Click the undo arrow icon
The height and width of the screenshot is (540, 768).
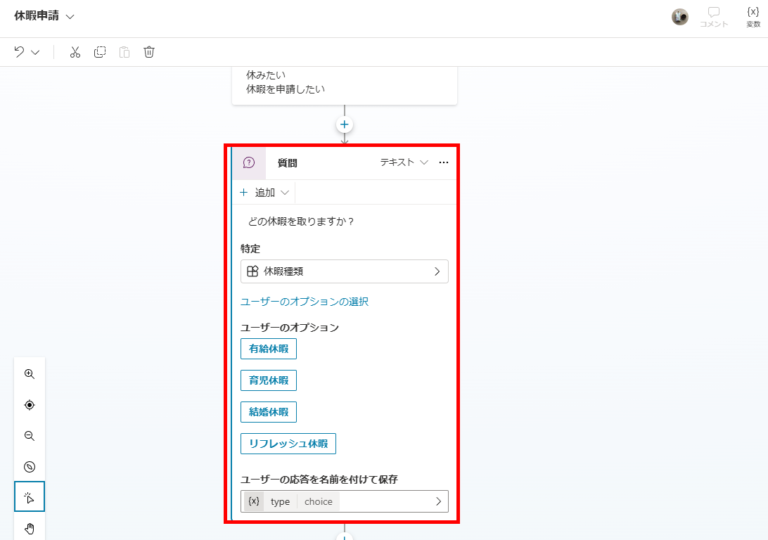19,52
